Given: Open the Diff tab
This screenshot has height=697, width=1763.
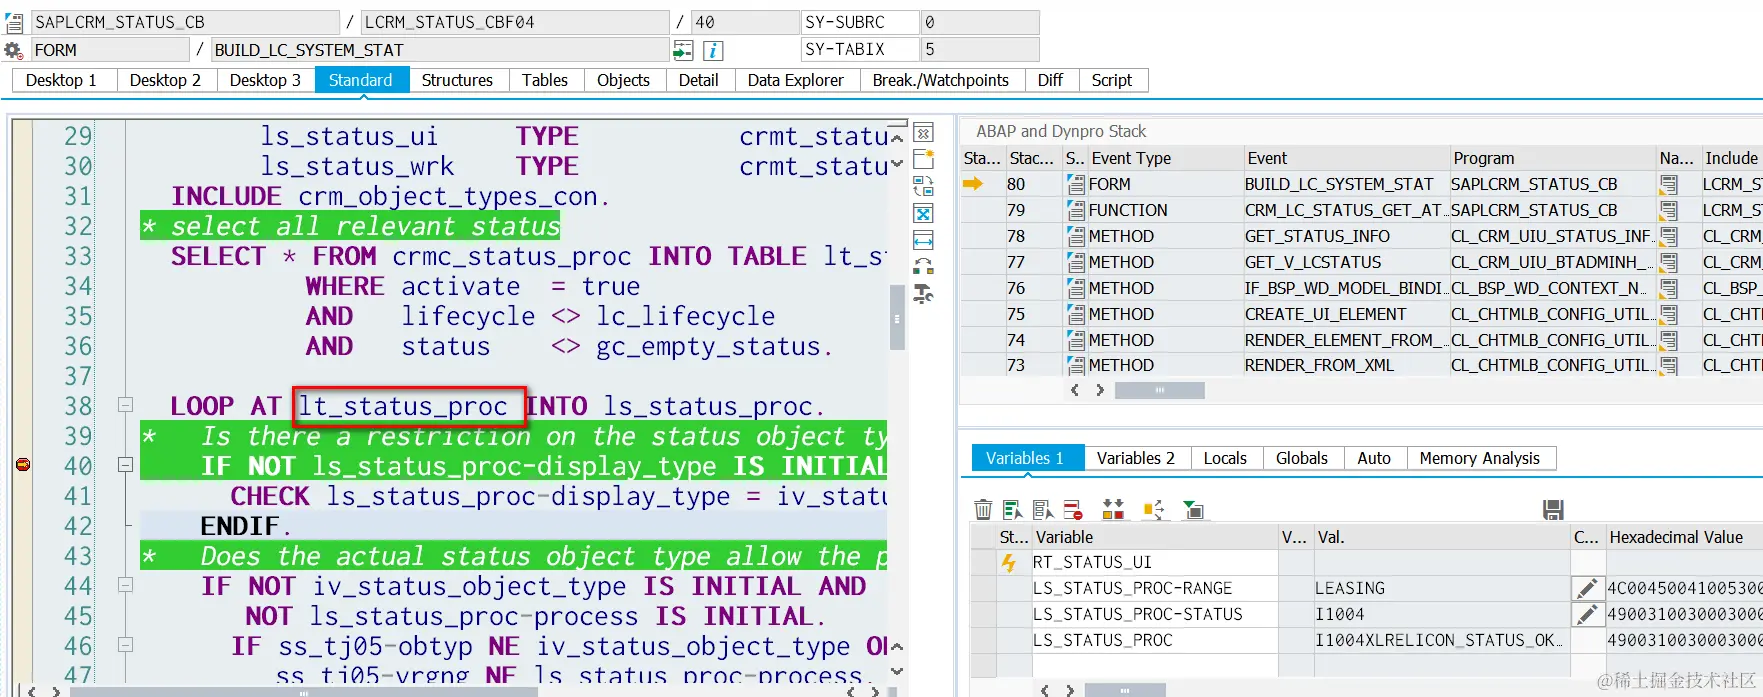Looking at the screenshot, I should (1050, 80).
